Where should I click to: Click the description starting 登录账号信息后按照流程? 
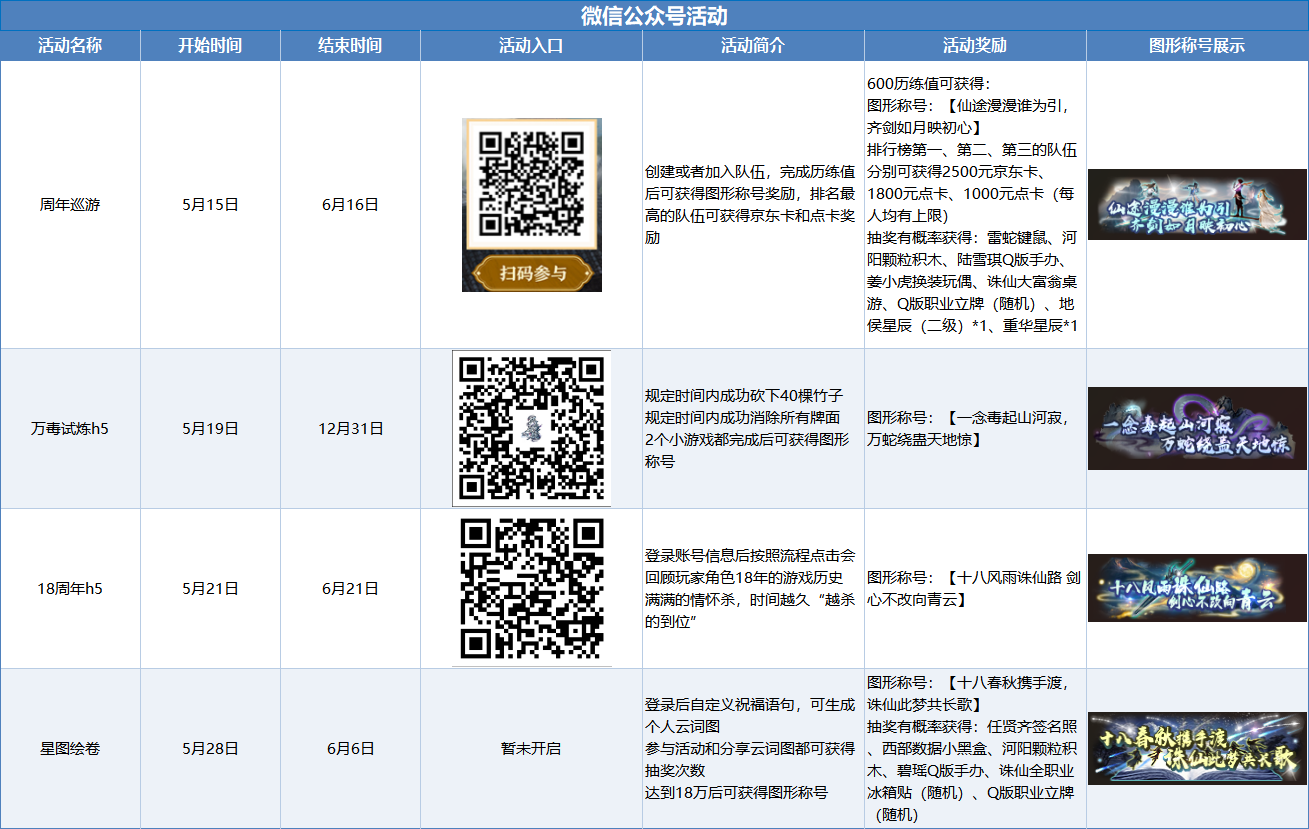[x=751, y=588]
